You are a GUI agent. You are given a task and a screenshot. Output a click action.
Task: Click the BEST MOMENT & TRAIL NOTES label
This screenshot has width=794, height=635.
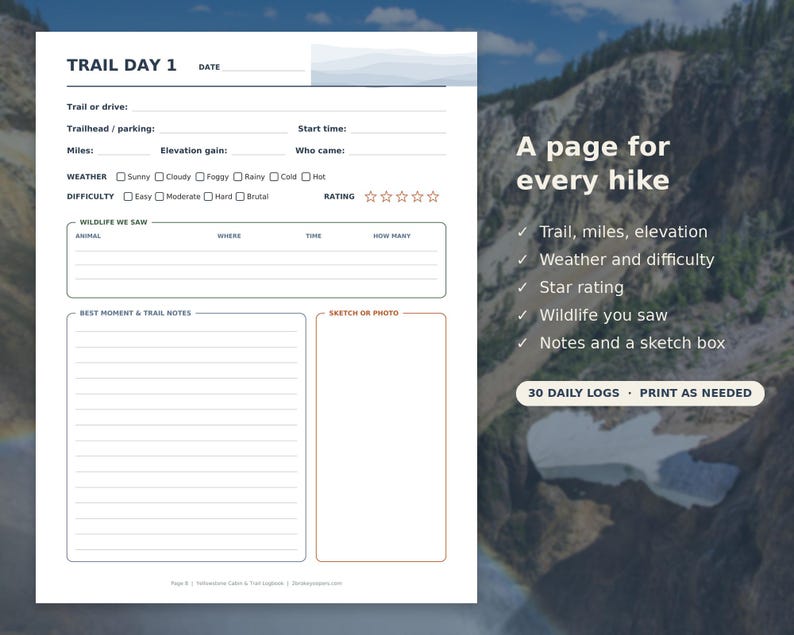tap(135, 313)
